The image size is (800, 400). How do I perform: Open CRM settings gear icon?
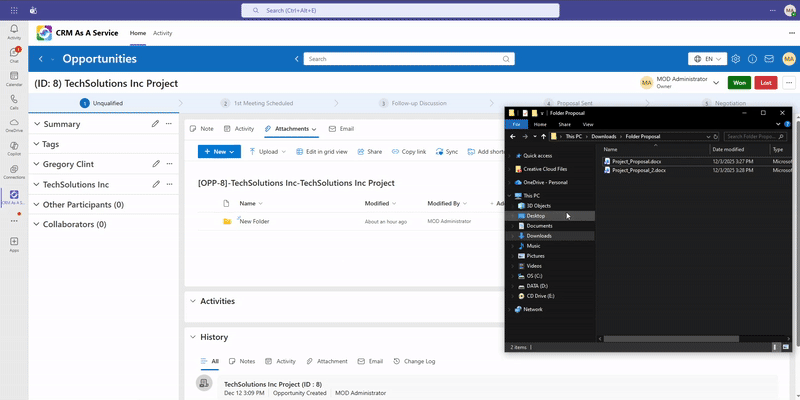735,59
